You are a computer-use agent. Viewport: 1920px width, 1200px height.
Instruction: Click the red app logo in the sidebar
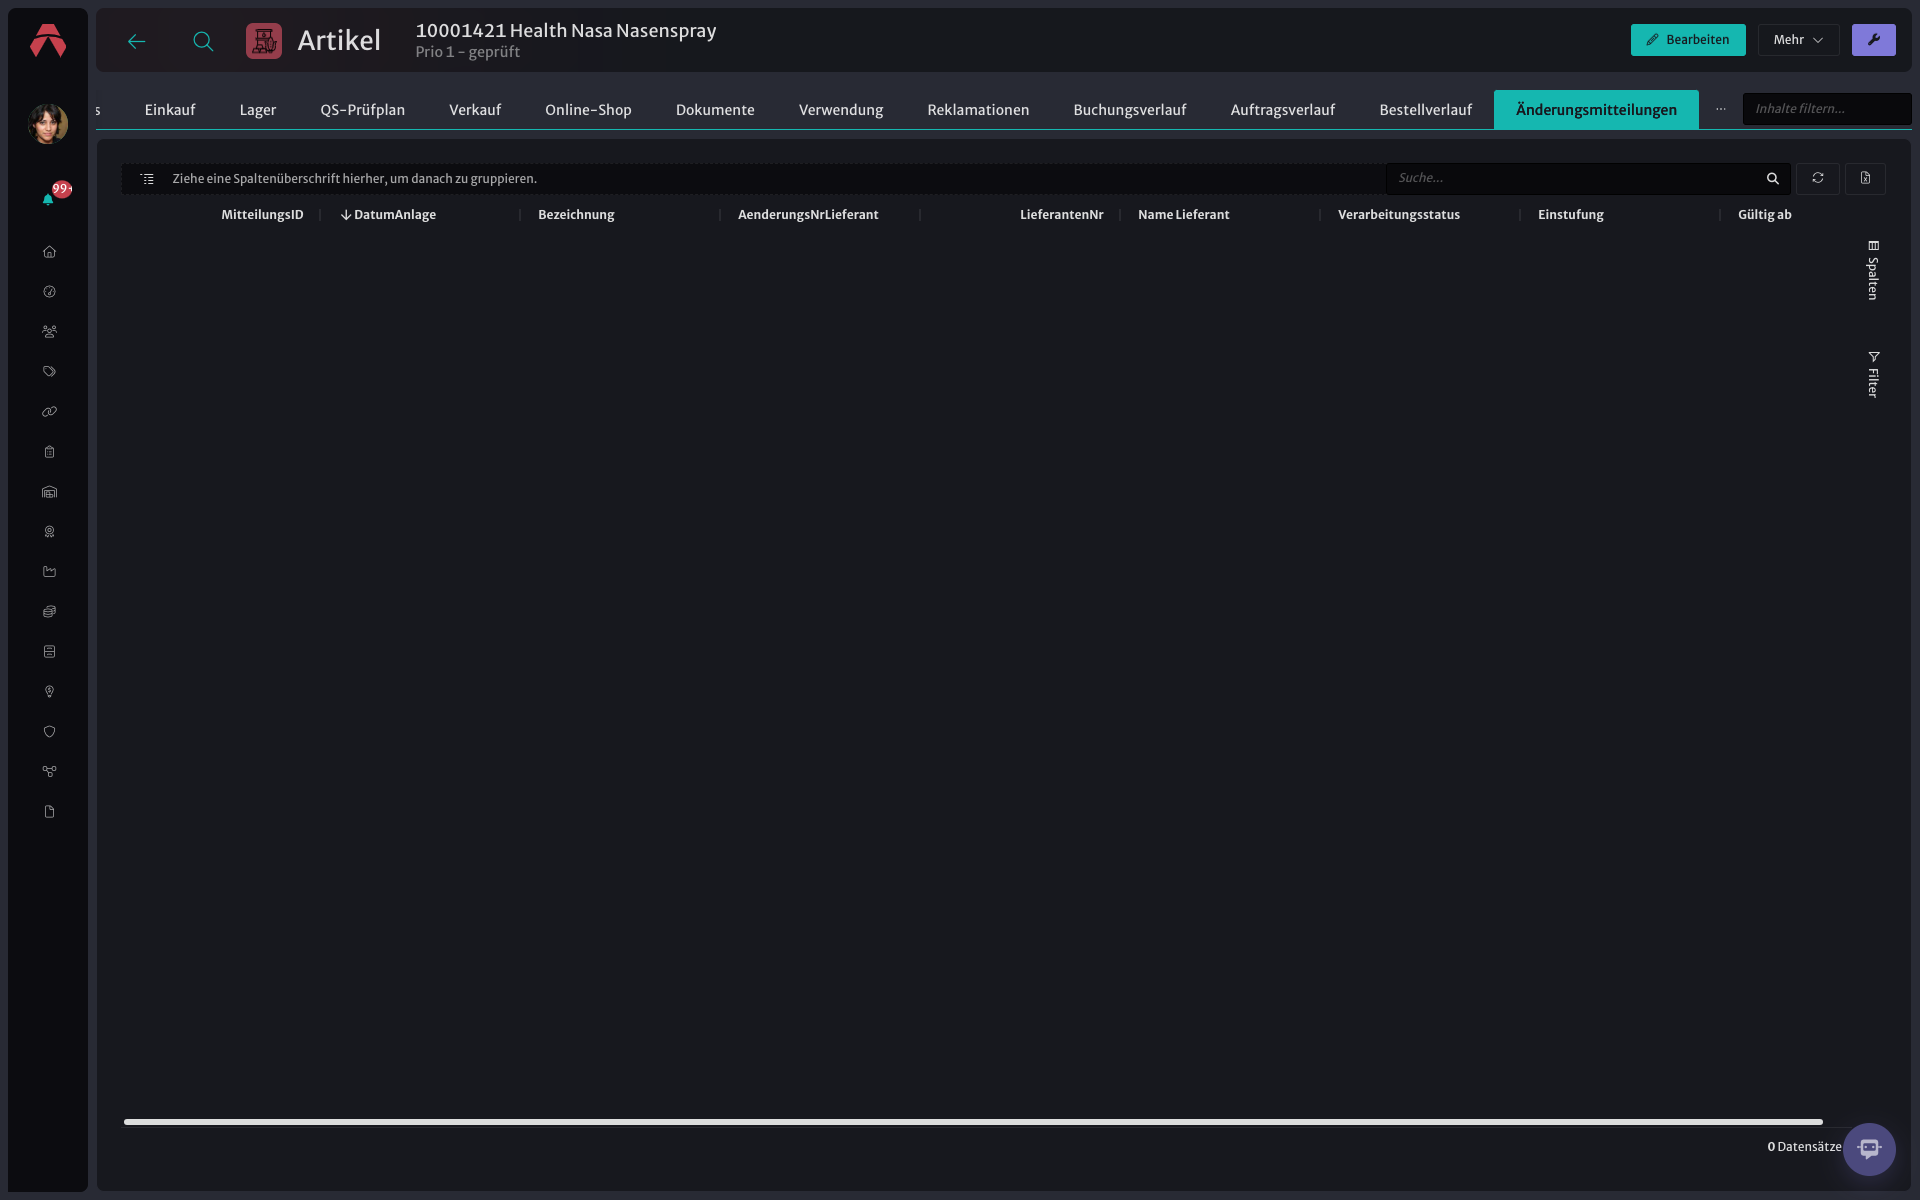click(48, 41)
